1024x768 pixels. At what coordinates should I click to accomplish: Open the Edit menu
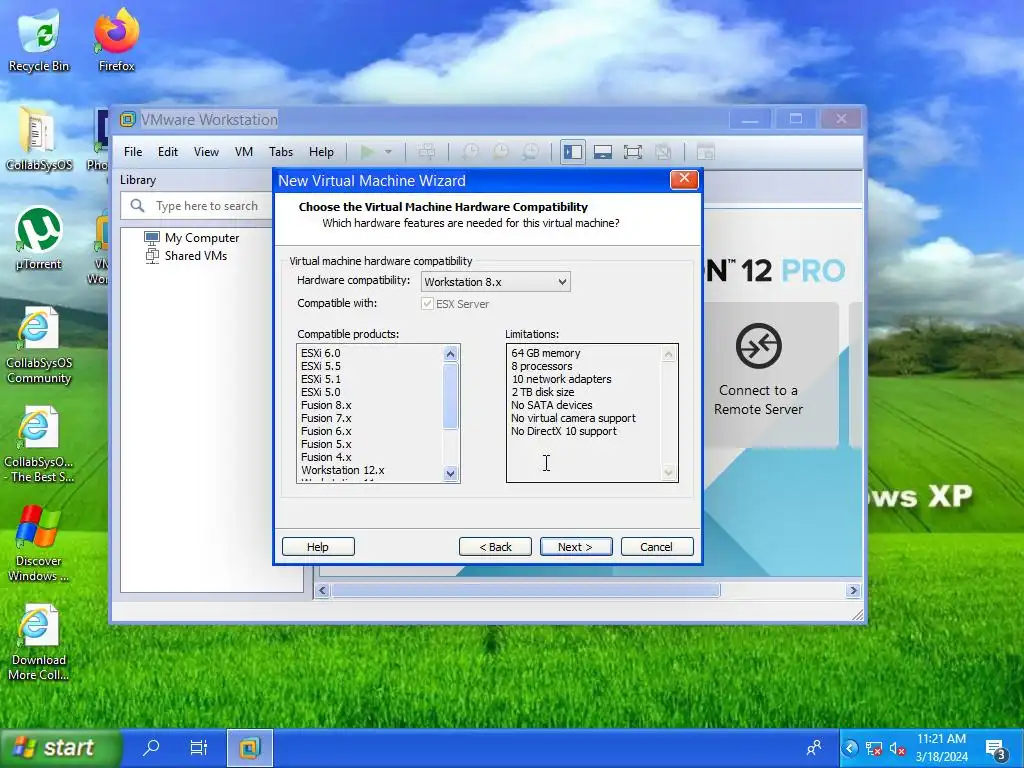pyautogui.click(x=168, y=152)
